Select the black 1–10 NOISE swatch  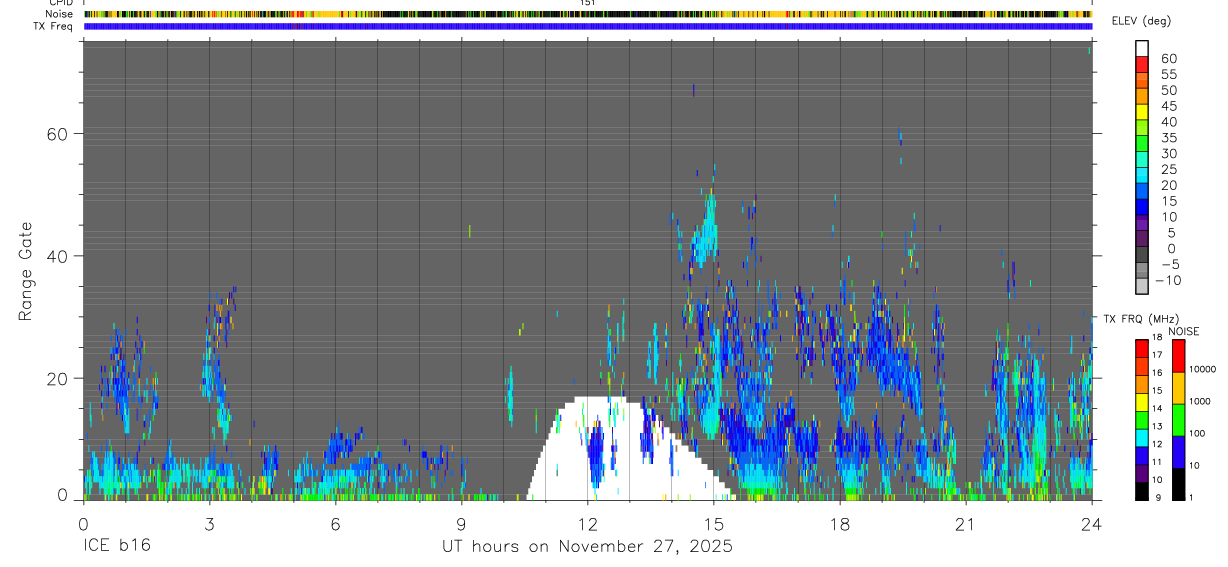[1179, 484]
